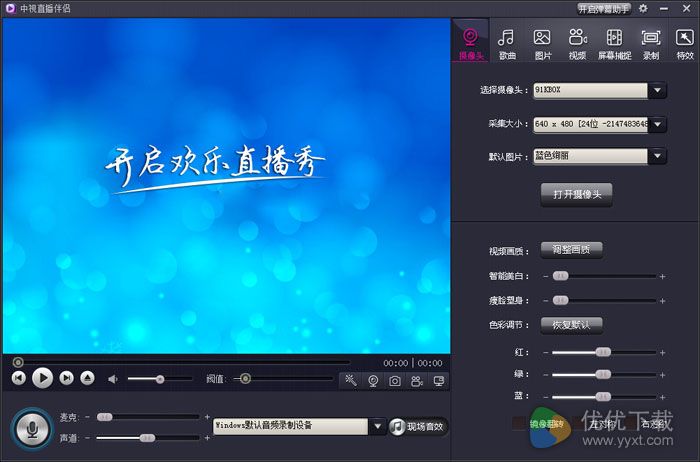Open the 屏幕捕捉 screen capture tab
This screenshot has height=462, width=700.
[x=614, y=44]
